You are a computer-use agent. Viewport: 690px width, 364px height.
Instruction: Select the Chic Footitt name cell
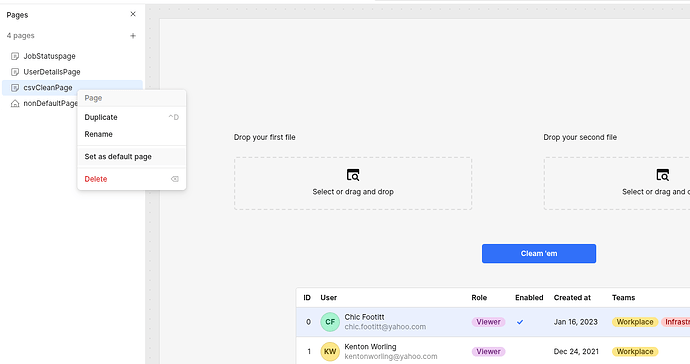364,317
